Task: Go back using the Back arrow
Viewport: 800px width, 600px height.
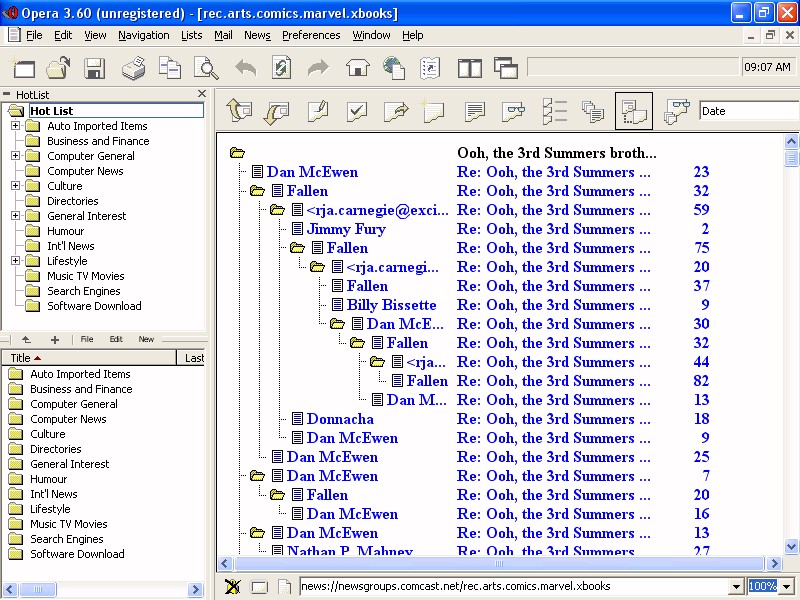Action: [x=245, y=68]
